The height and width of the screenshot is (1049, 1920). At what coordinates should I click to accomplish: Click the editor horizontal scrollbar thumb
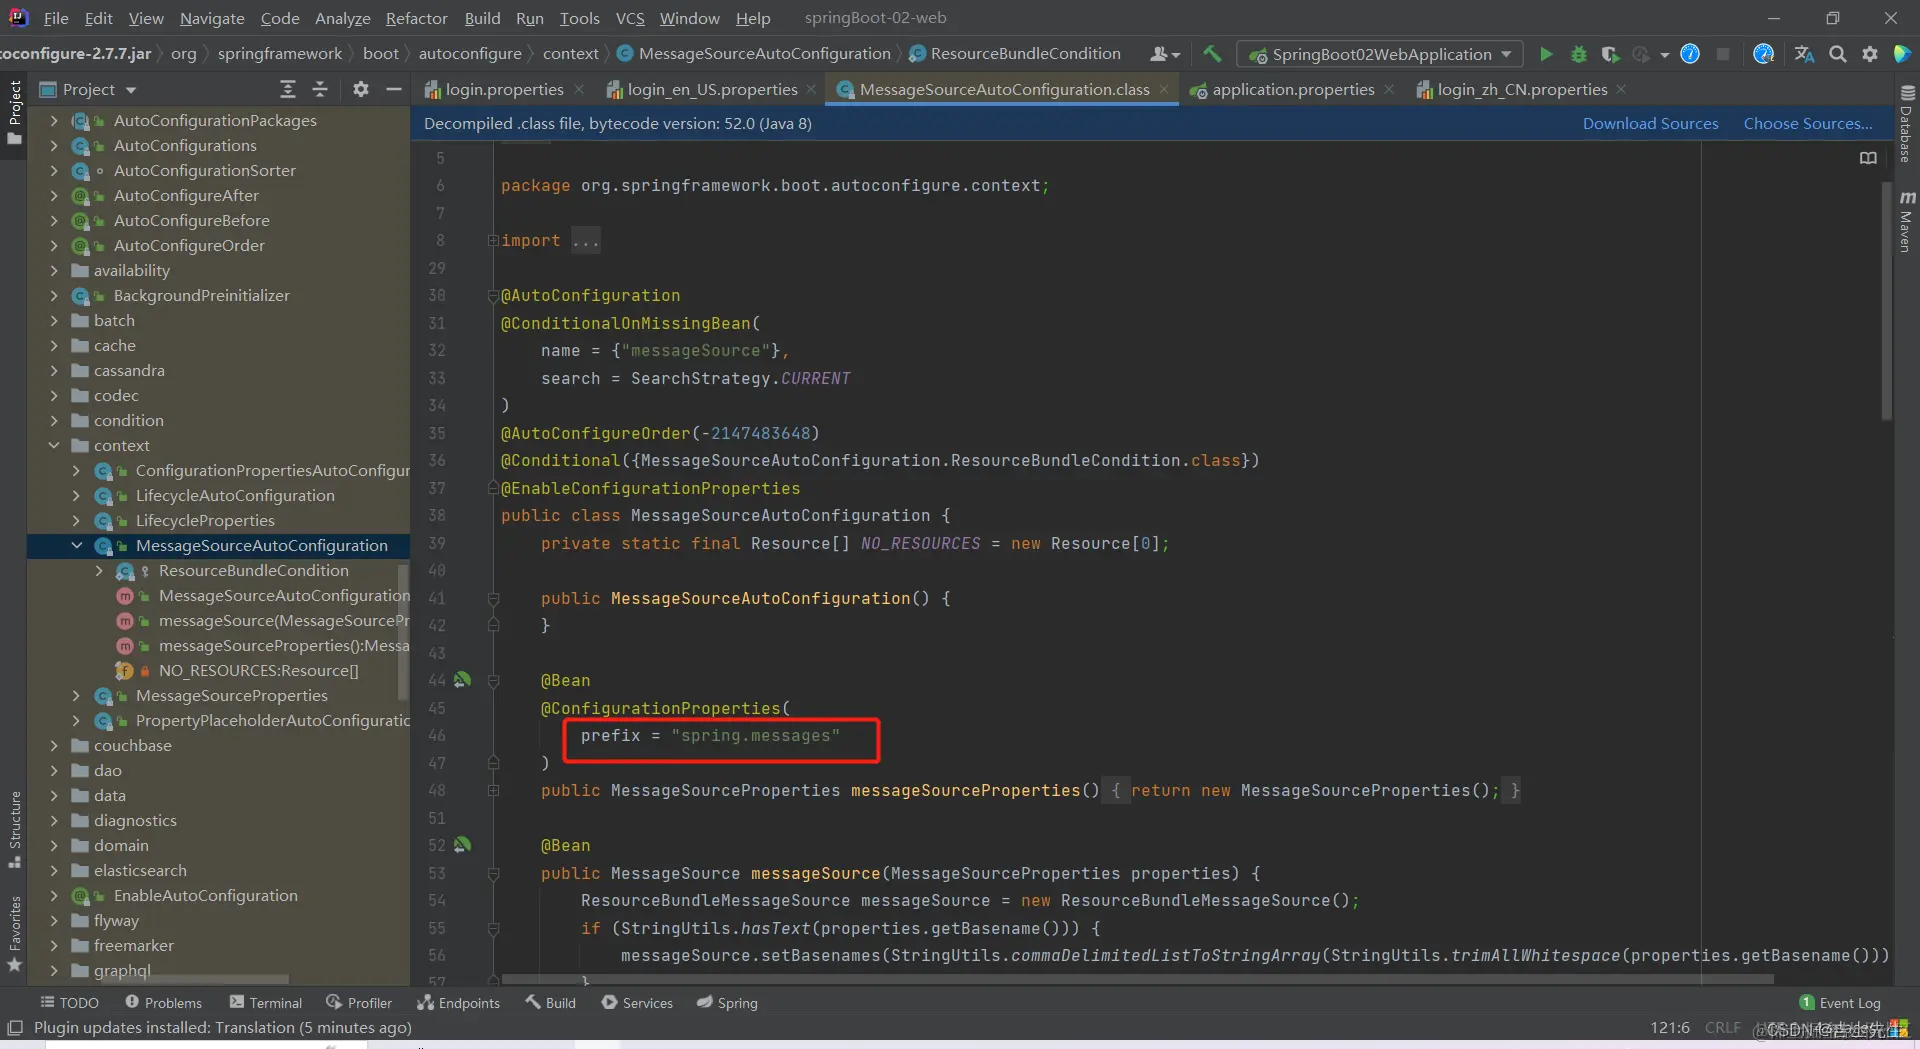(1137, 979)
